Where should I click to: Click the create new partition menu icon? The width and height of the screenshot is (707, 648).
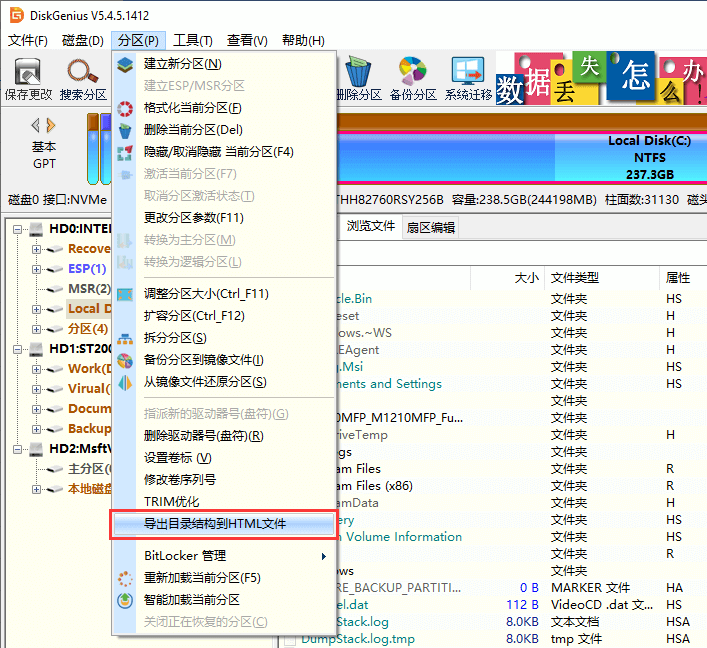point(125,64)
